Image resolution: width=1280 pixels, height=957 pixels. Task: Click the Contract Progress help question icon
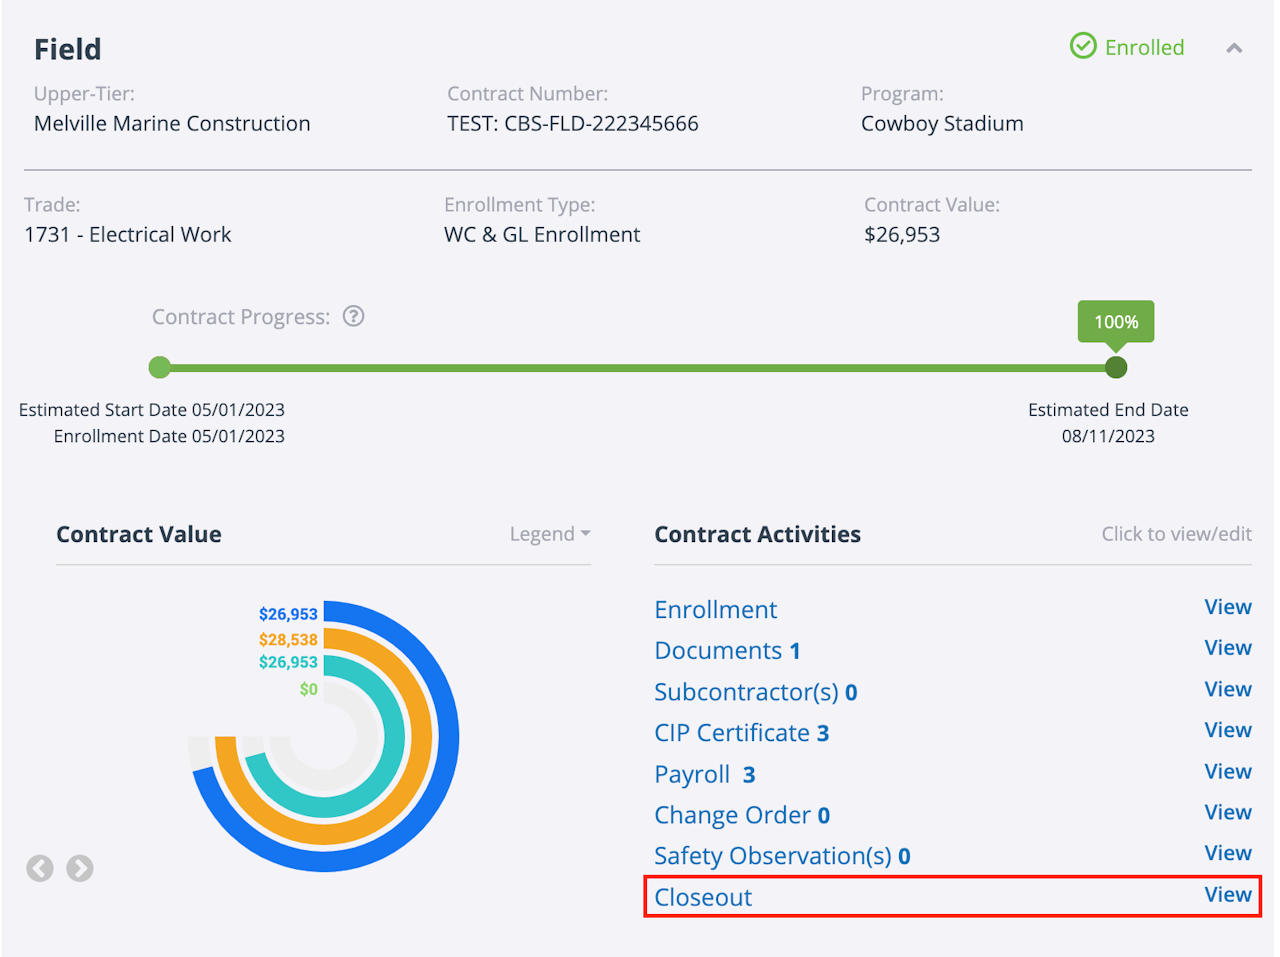click(353, 317)
